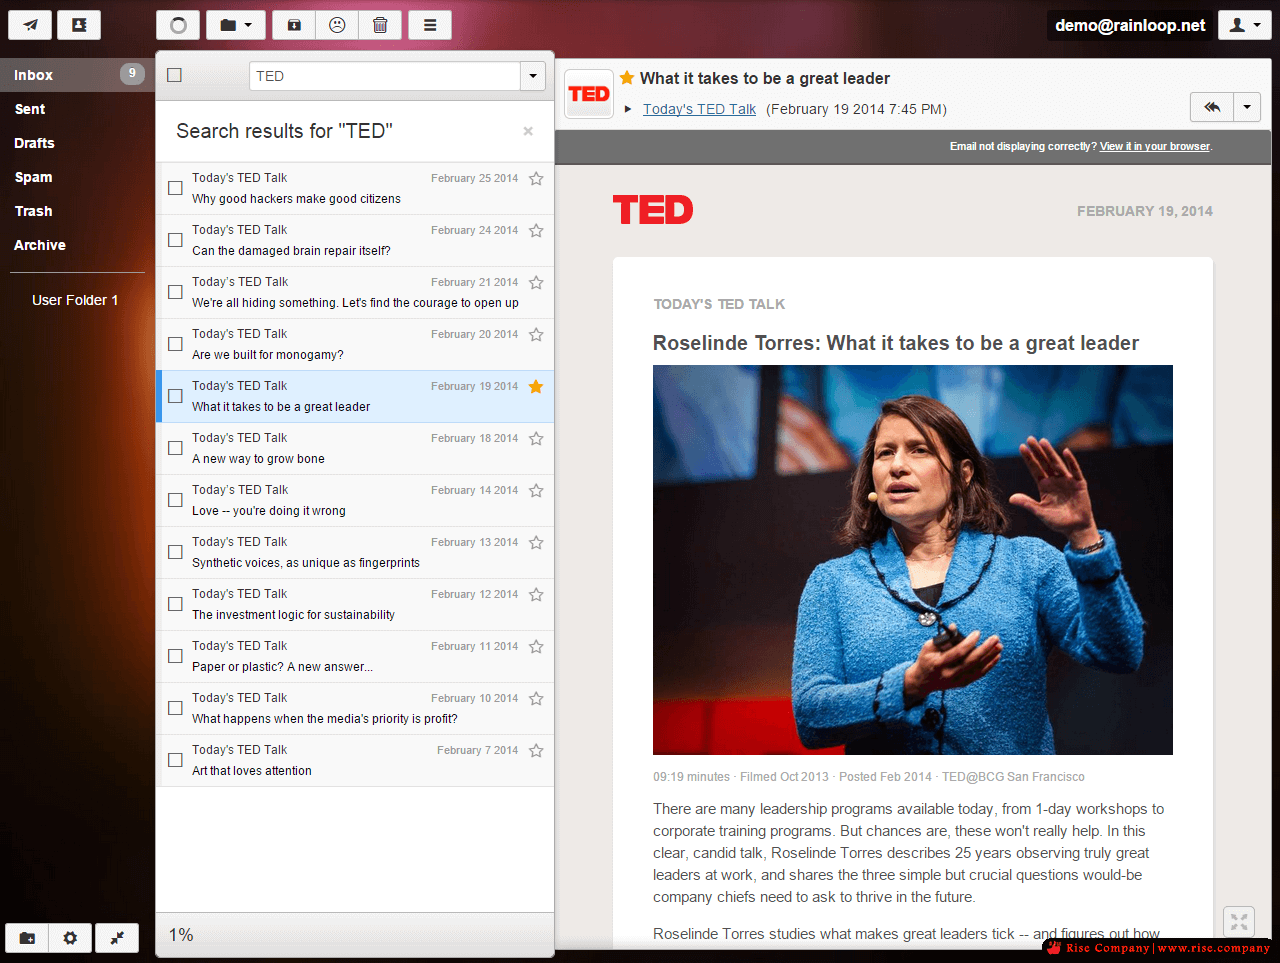Star the February 25 2014 message
The image size is (1280, 963).
pyautogui.click(x=536, y=178)
